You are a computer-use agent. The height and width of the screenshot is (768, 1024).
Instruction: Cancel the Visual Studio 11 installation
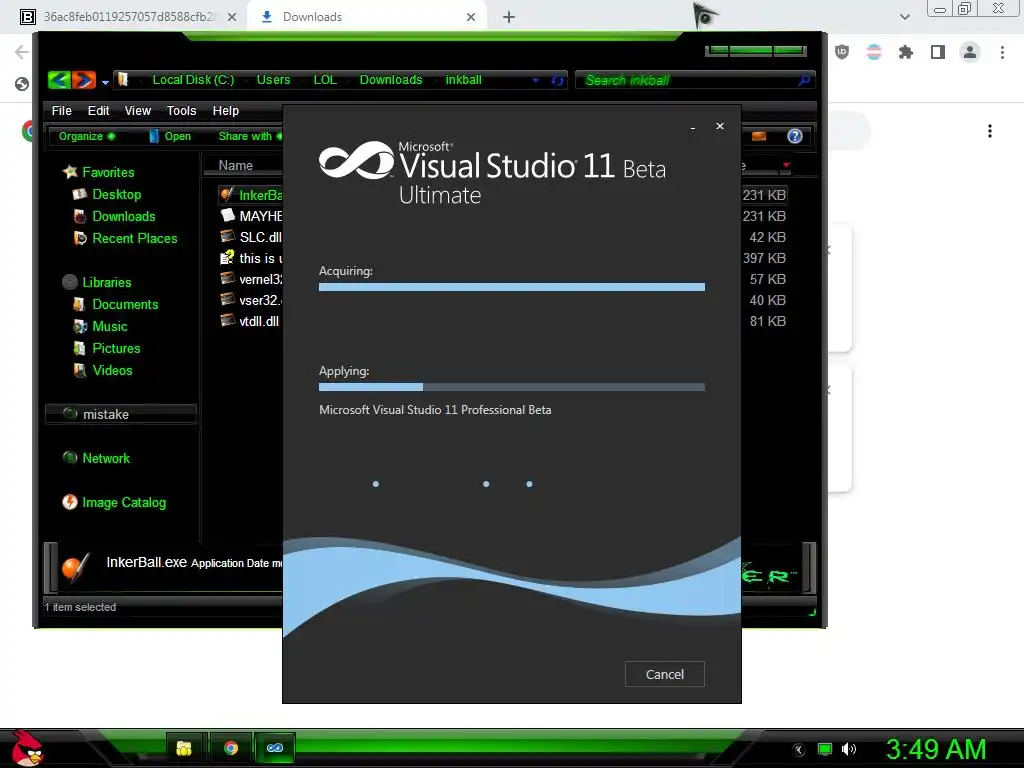[x=664, y=674]
